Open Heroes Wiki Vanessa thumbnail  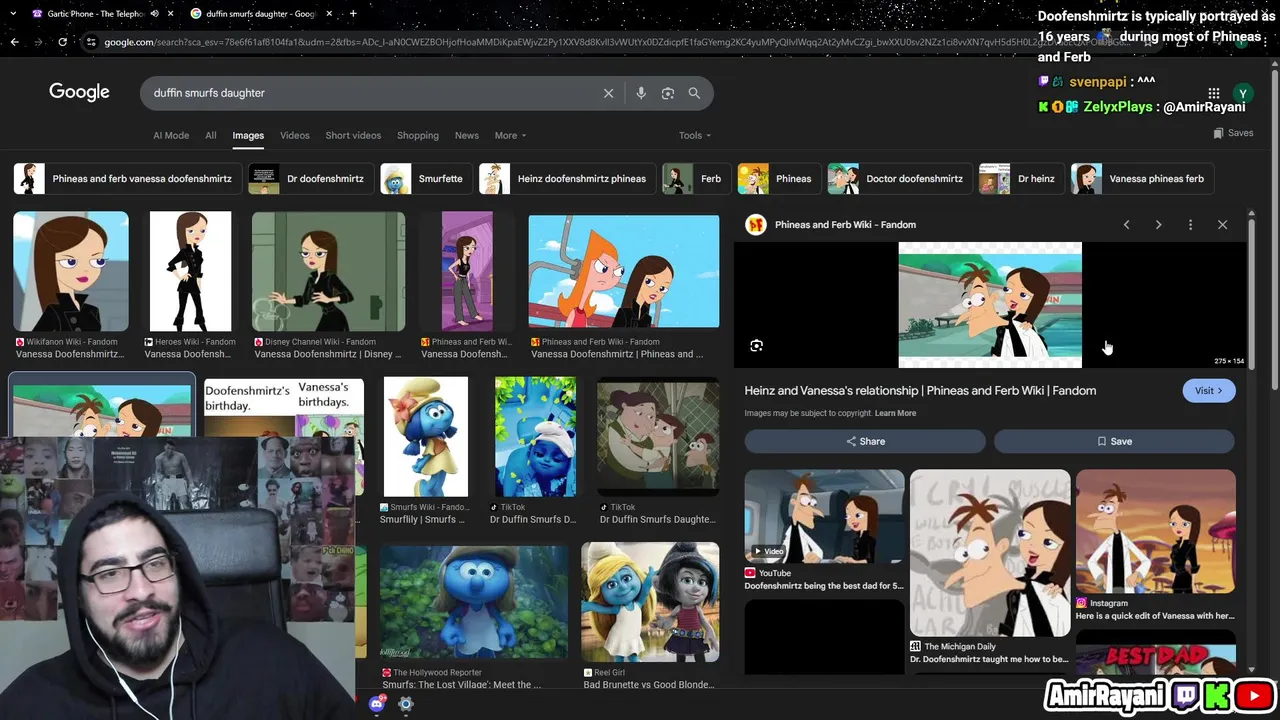click(x=190, y=271)
